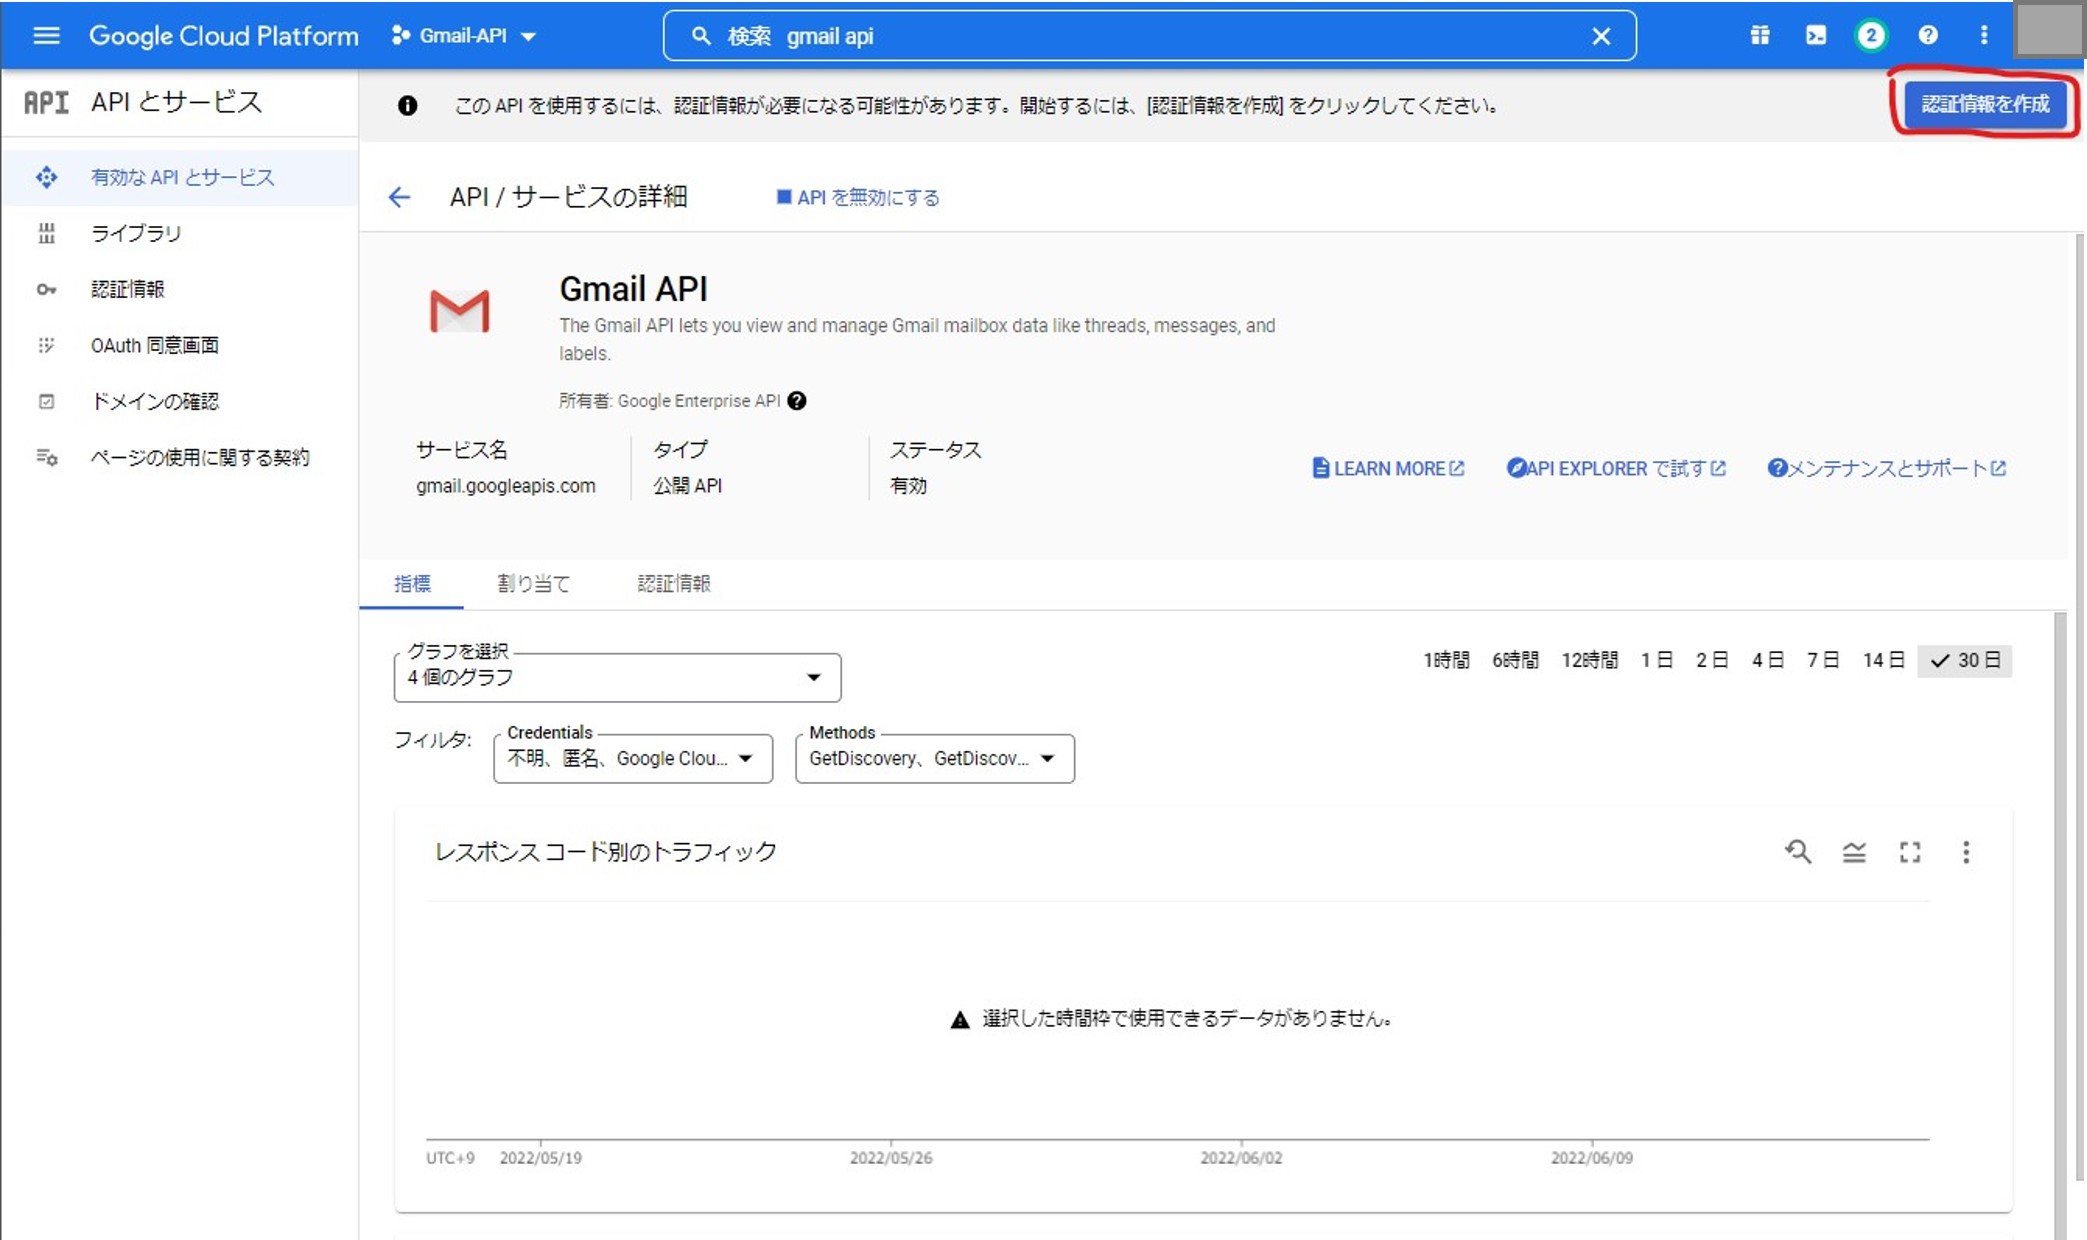
Task: Click the warning icon in empty chart
Action: pyautogui.click(x=960, y=1019)
